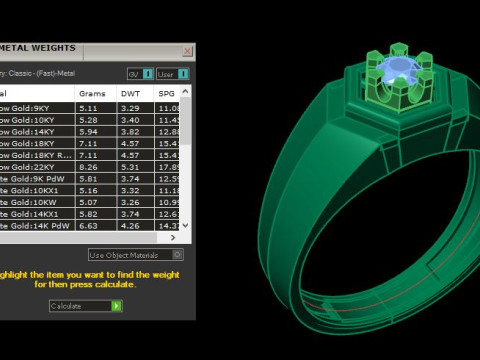The width and height of the screenshot is (480, 360).
Task: Click the 3.26 DWT value
Action: (x=130, y=202)
